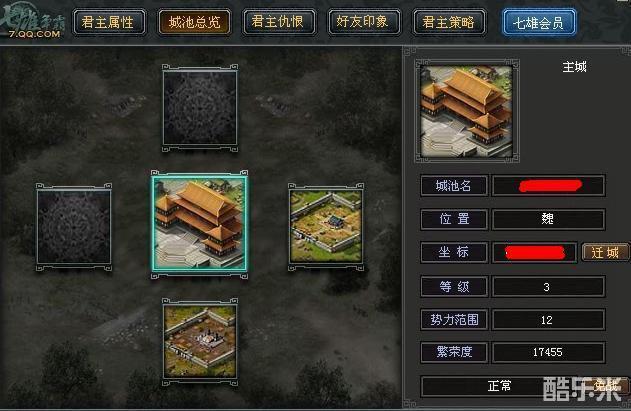This screenshot has width=631, height=411.
Task: Open the 君主策略 tab
Action: [x=449, y=22]
